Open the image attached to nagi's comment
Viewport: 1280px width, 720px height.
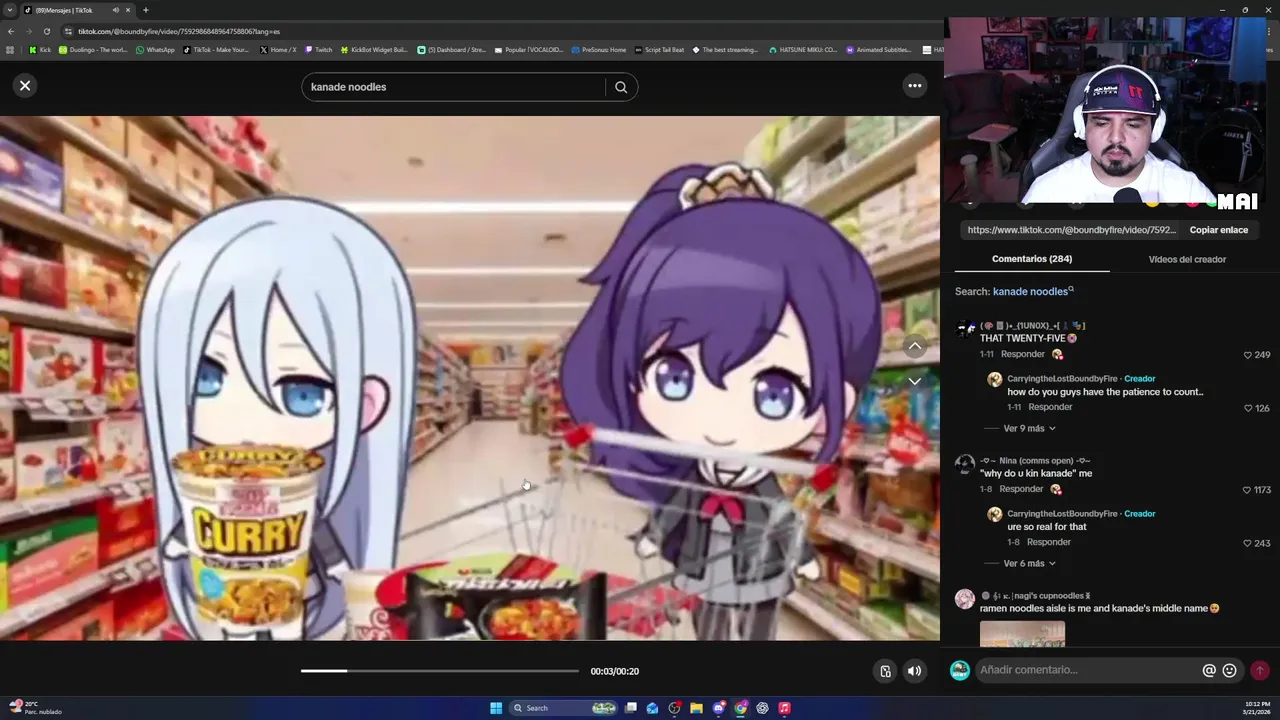point(1022,635)
